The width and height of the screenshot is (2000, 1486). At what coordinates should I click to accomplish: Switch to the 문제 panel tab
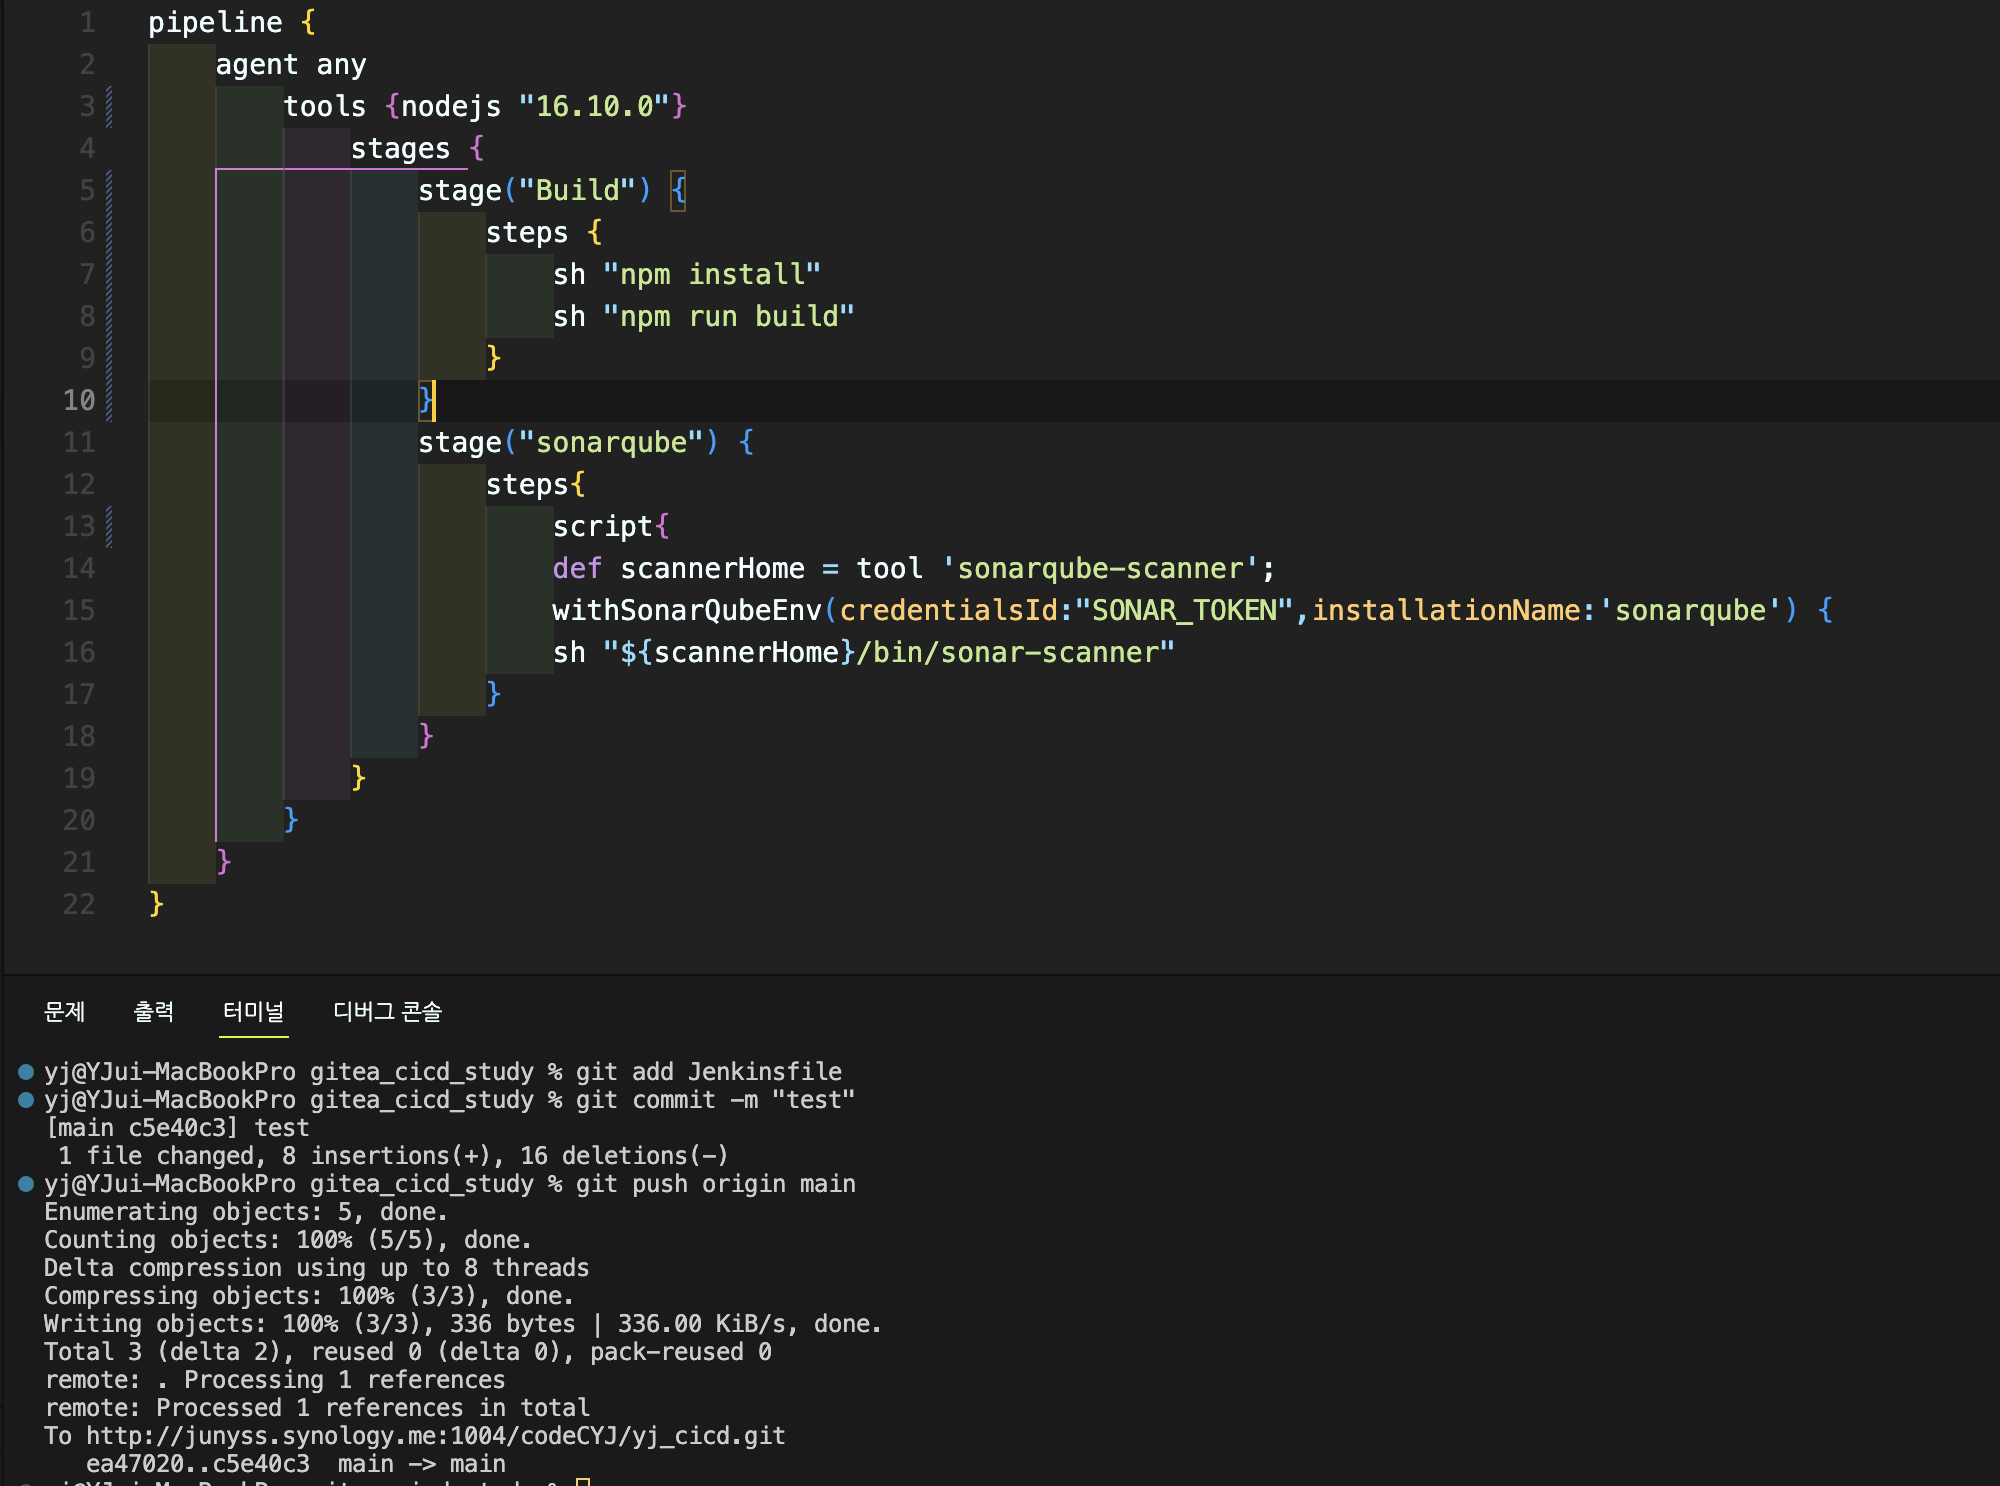click(x=65, y=1012)
